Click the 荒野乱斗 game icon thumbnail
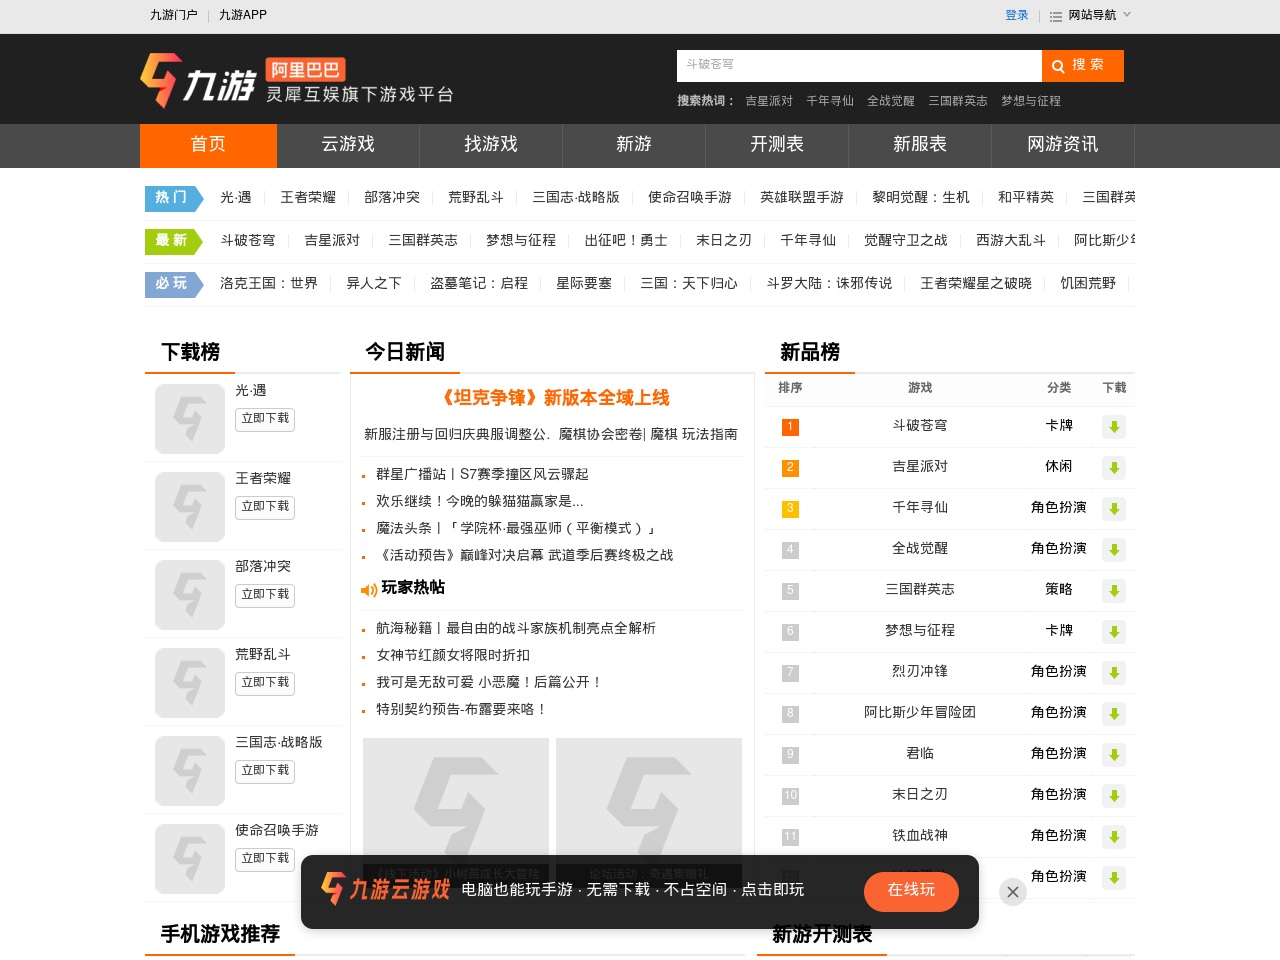Image resolution: width=1280 pixels, height=960 pixels. 190,683
